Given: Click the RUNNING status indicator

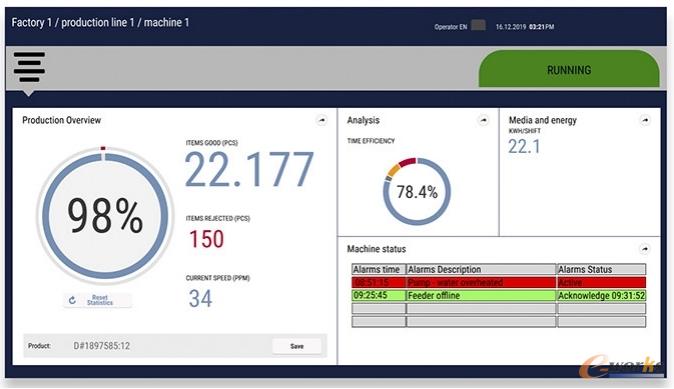Looking at the screenshot, I should (x=569, y=69).
